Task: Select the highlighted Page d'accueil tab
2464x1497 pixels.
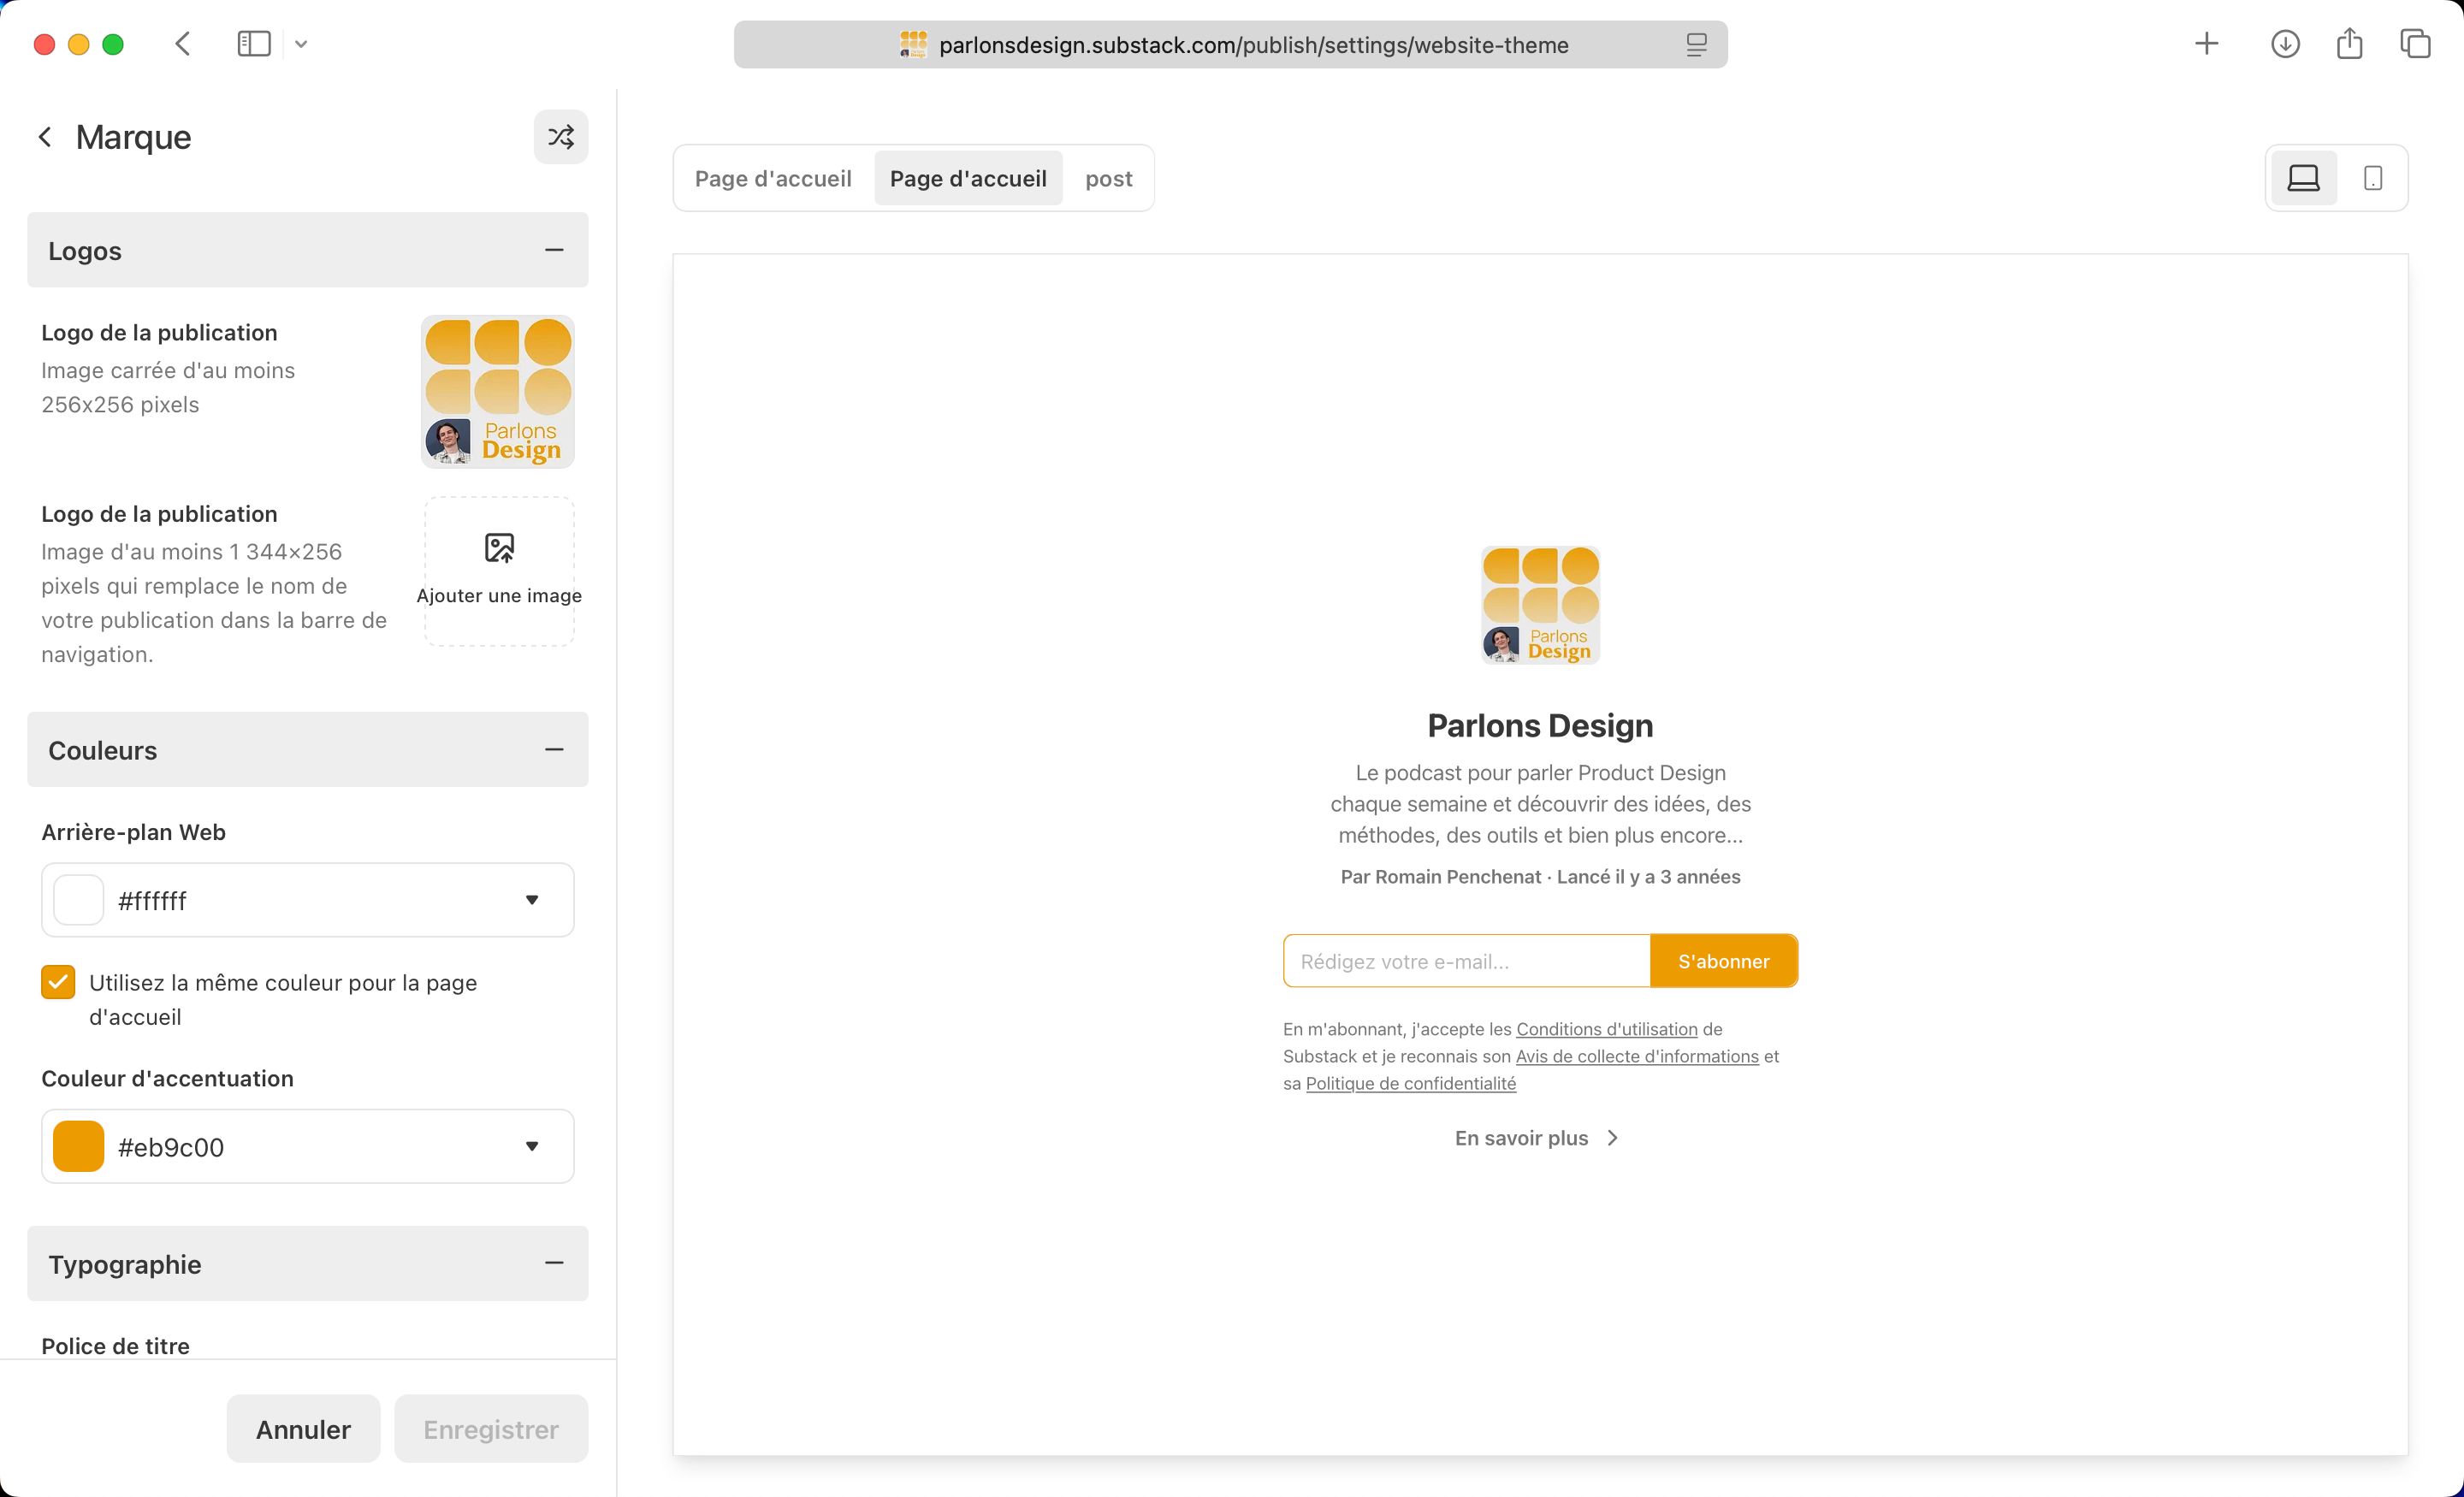Action: (x=968, y=178)
